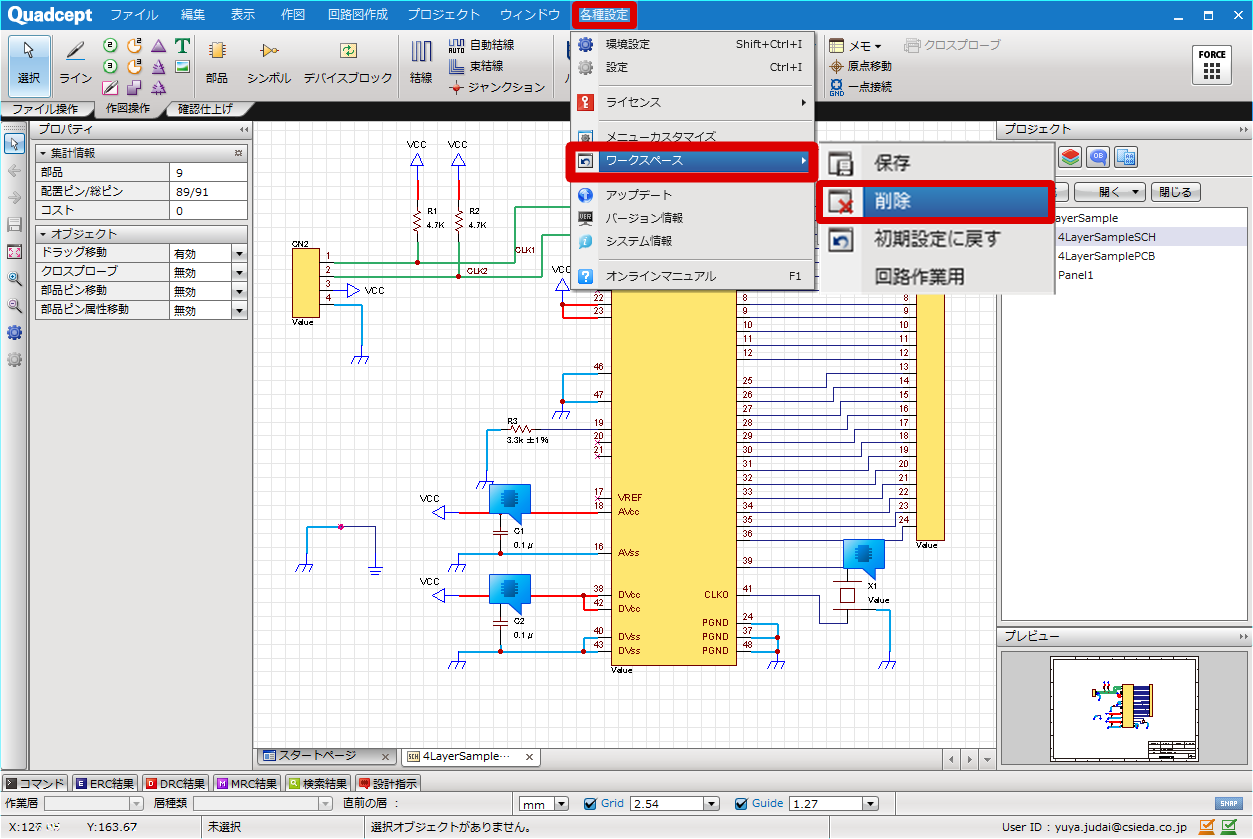Collapse the オブジェクト section
1253x839 pixels.
[x=43, y=234]
